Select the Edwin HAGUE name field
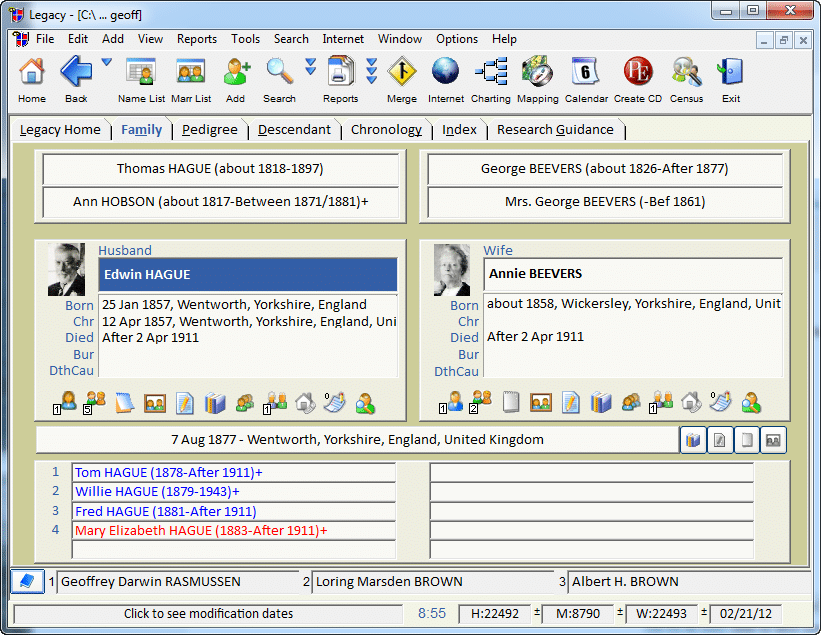This screenshot has height=635, width=821. click(x=248, y=274)
